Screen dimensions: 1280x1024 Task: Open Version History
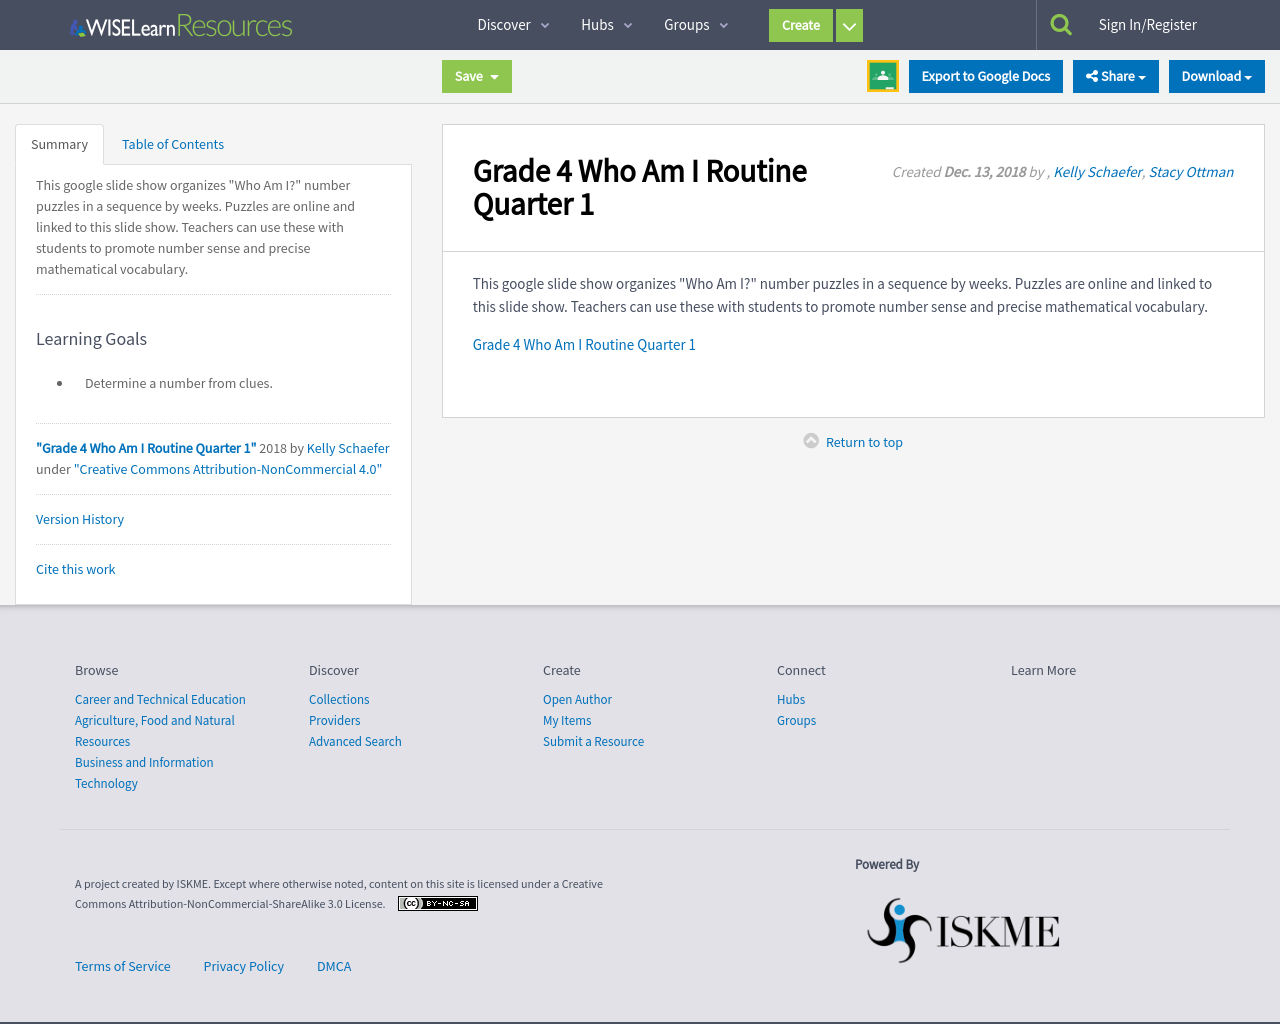click(80, 519)
